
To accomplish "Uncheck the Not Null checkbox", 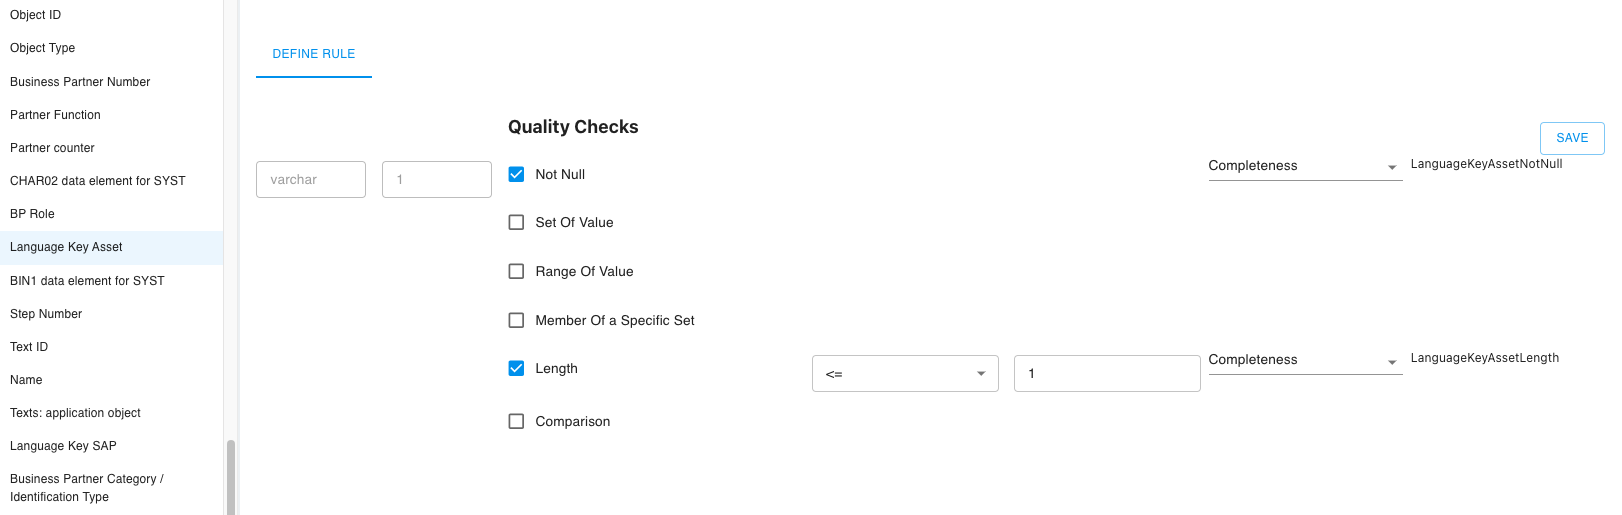I will pyautogui.click(x=516, y=174).
